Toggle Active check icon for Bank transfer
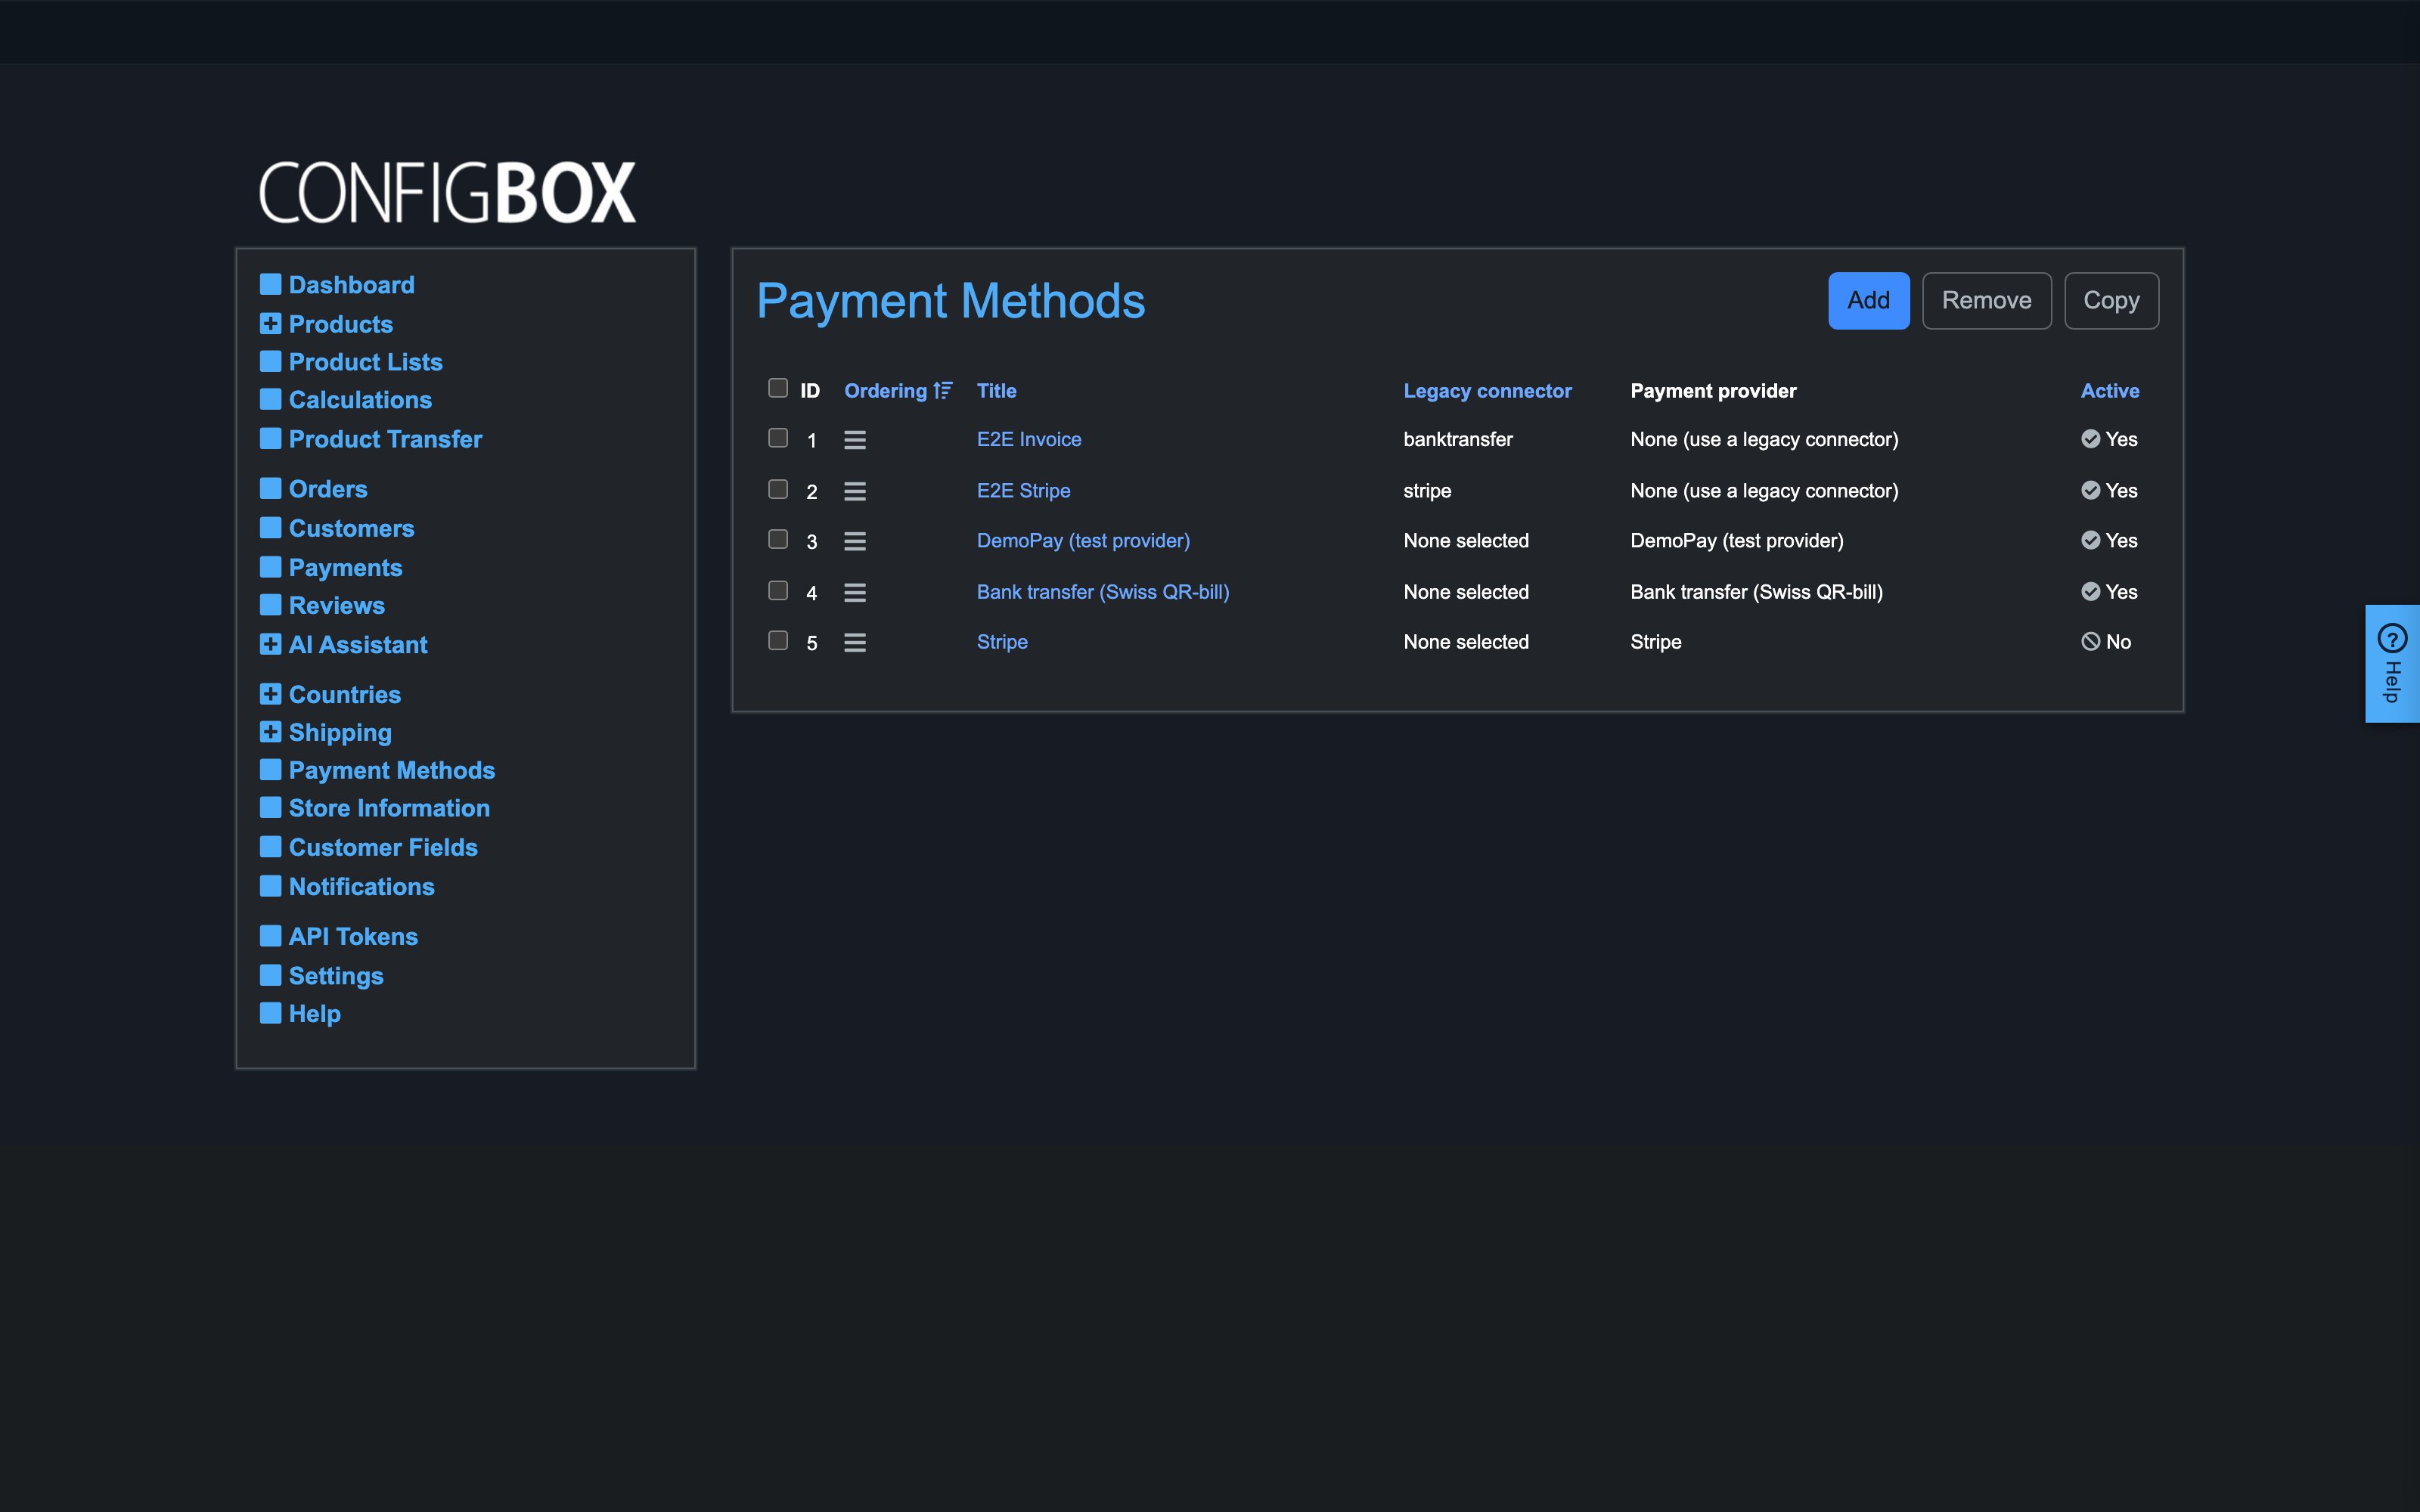 2090,591
